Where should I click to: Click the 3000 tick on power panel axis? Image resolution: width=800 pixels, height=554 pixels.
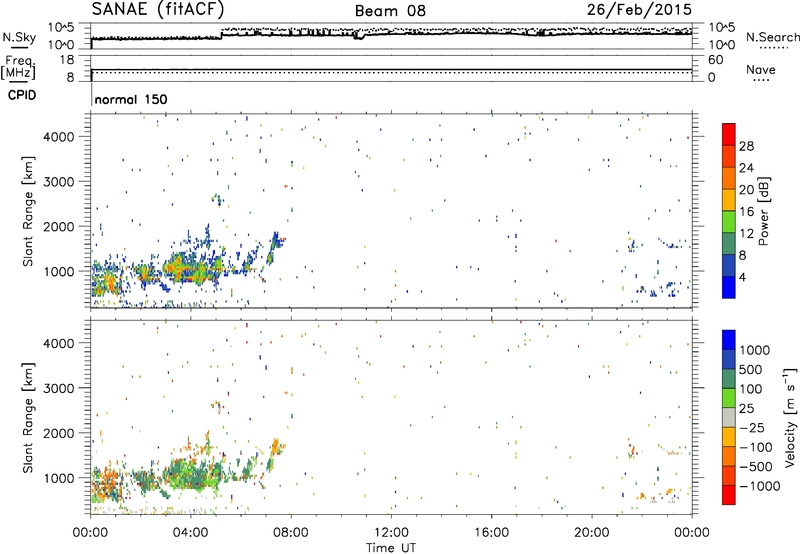(x=59, y=182)
